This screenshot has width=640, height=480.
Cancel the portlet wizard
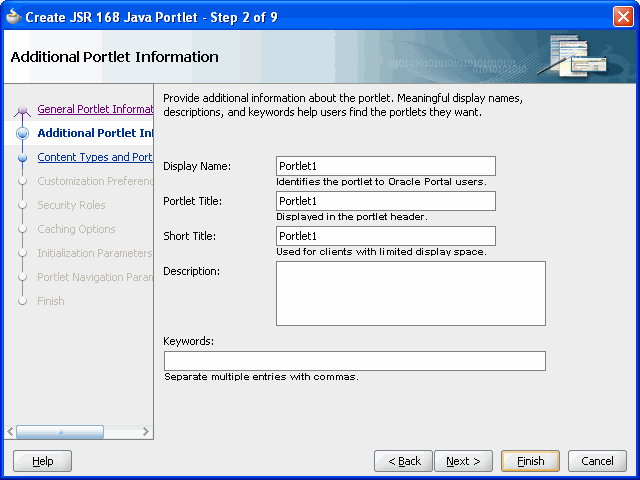[597, 461]
